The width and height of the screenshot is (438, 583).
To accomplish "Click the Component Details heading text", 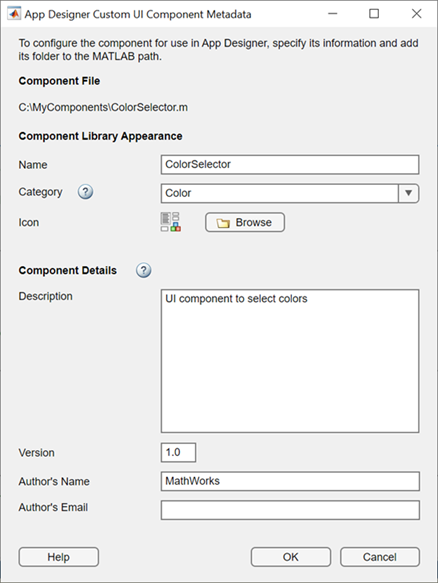I will coord(68,270).
